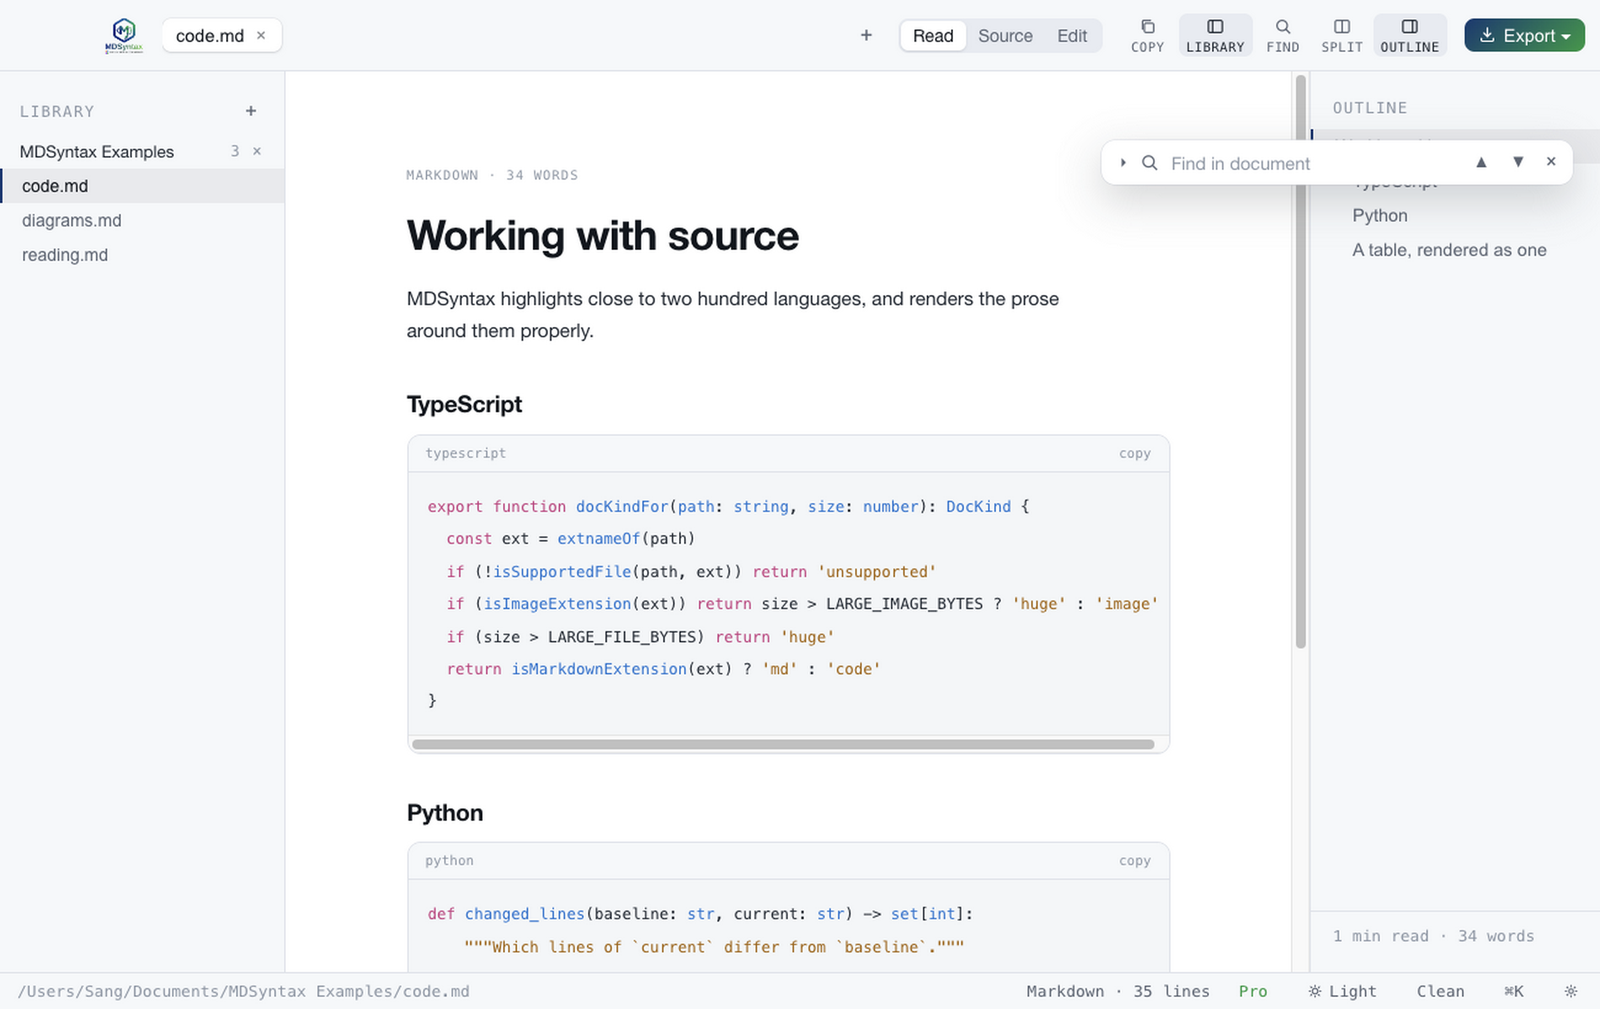Go to next find match

pos(1518,162)
